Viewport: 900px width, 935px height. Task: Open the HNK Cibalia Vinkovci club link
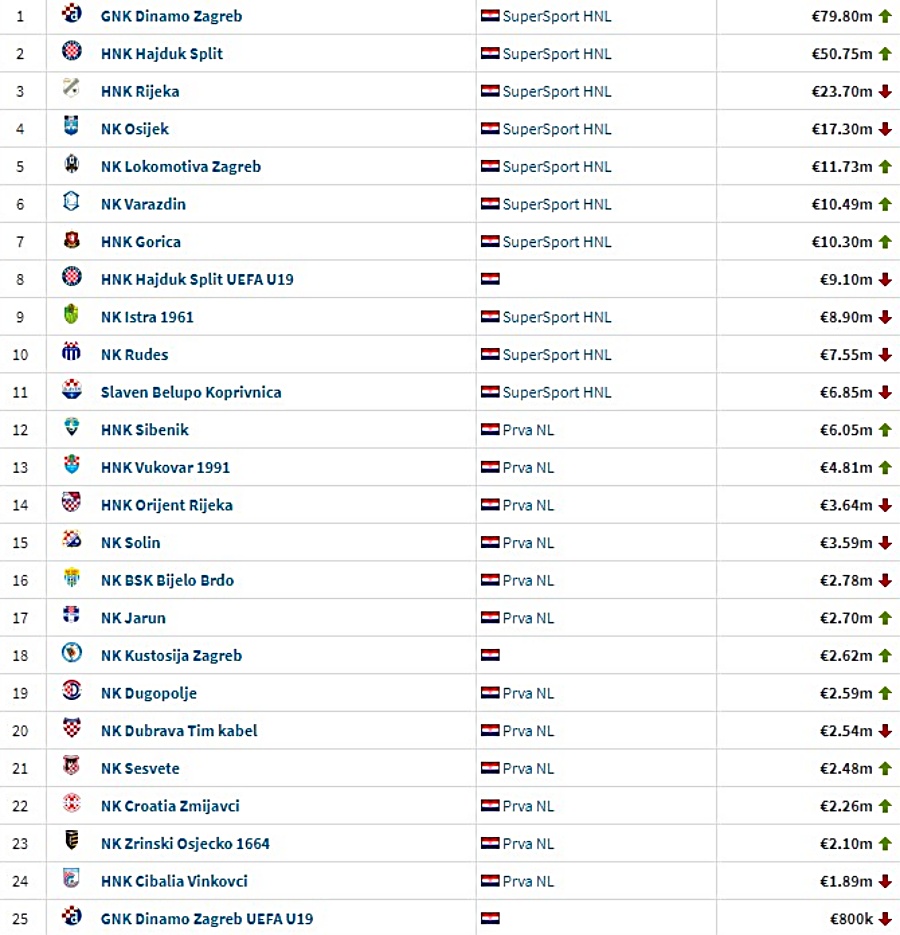[174, 881]
